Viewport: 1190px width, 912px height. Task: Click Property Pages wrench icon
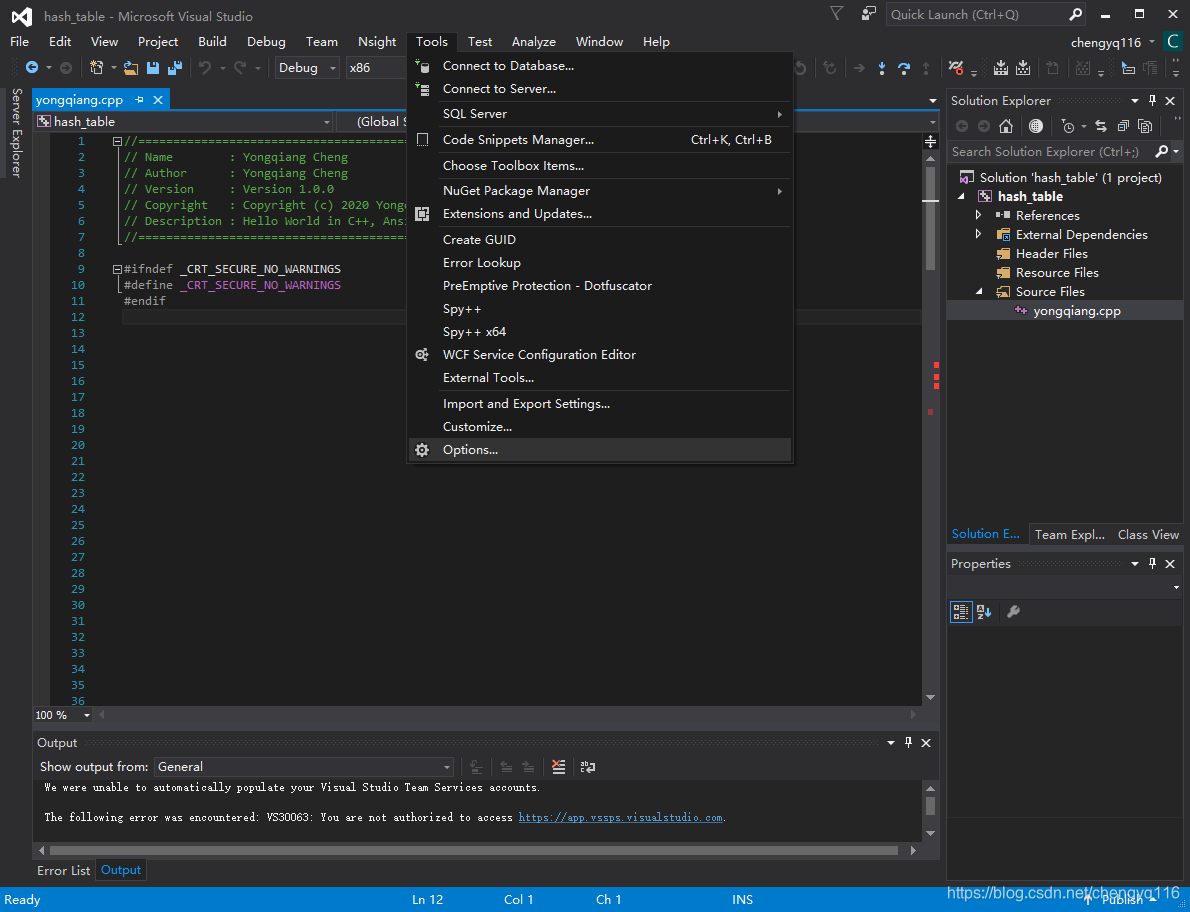pyautogui.click(x=1012, y=612)
